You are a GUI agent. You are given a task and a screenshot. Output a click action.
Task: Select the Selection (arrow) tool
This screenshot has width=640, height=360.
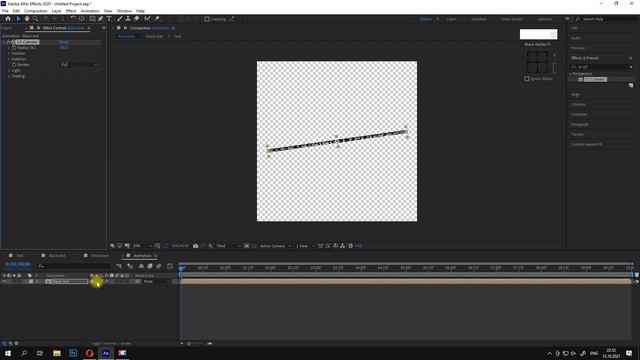click(x=18, y=19)
